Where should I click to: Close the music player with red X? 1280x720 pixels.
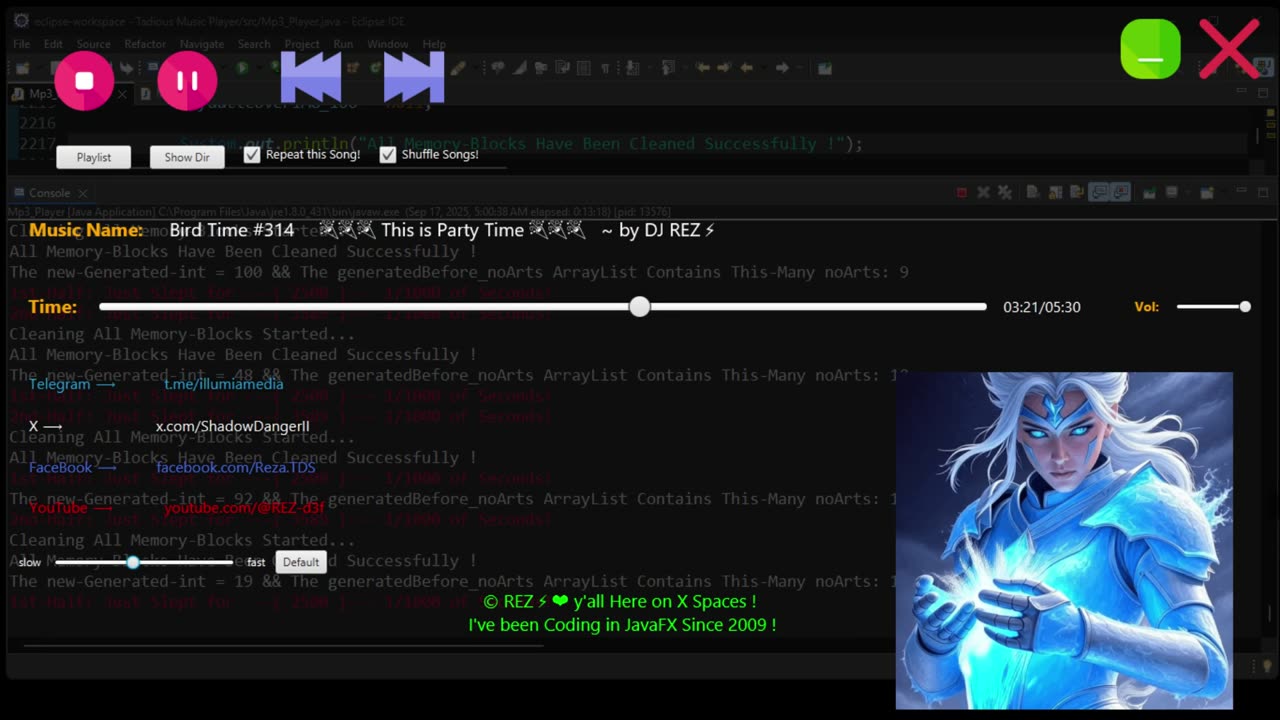coord(1229,49)
